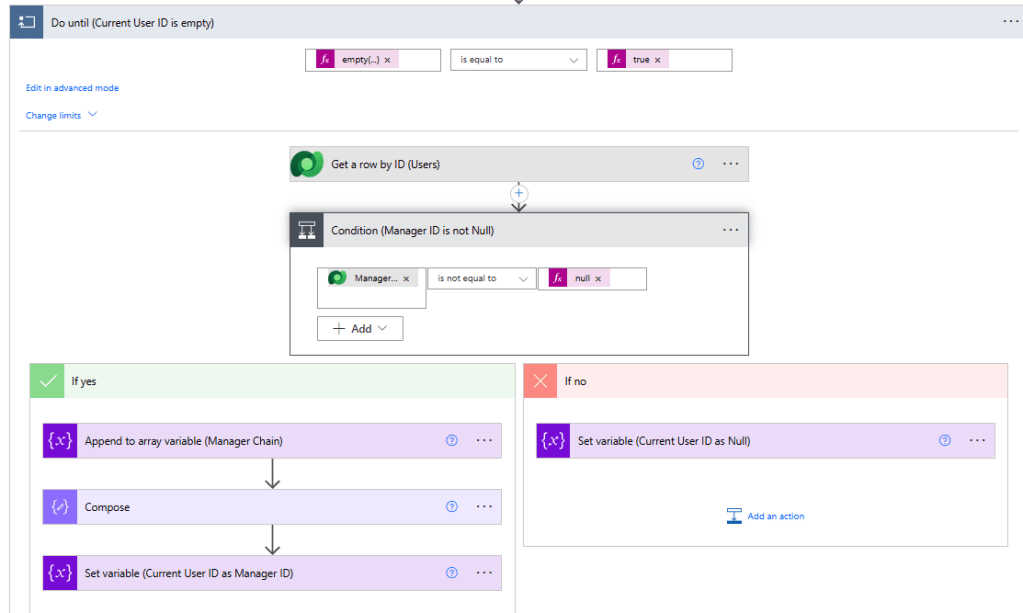Viewport: 1023px width, 613px height.
Task: Open ellipsis menu on Compose action
Action: (484, 507)
